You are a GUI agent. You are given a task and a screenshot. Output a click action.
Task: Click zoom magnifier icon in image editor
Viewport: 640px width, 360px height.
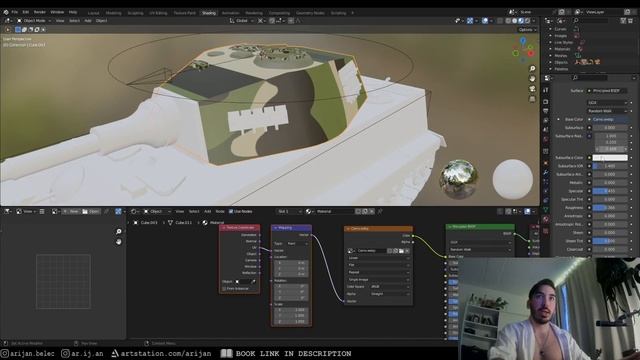[118, 231]
